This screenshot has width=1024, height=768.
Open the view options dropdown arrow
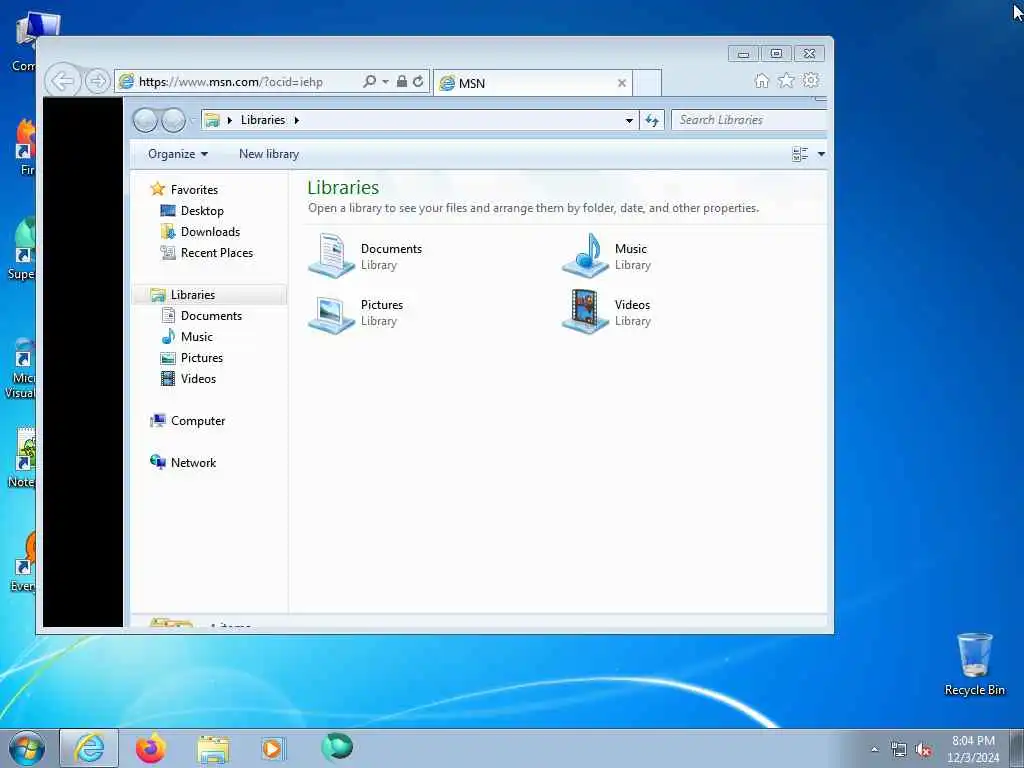821,154
